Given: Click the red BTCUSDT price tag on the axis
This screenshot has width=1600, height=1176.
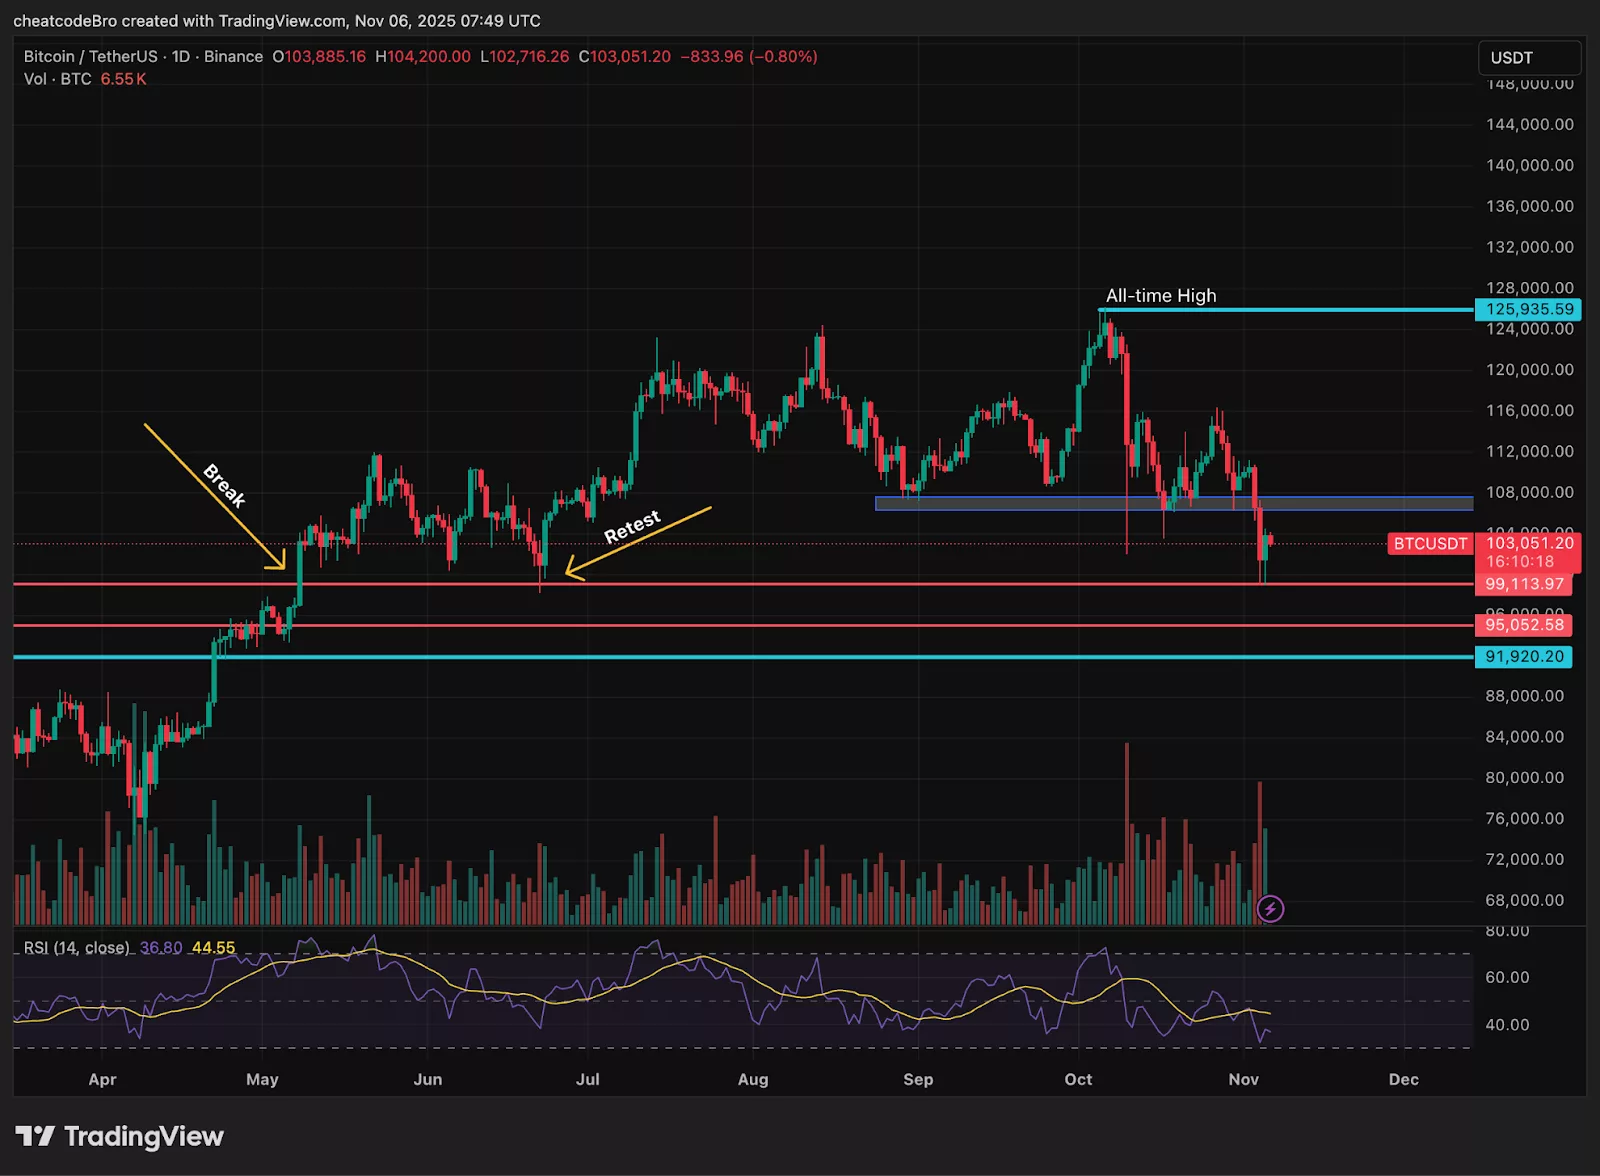Looking at the screenshot, I should [x=1429, y=545].
